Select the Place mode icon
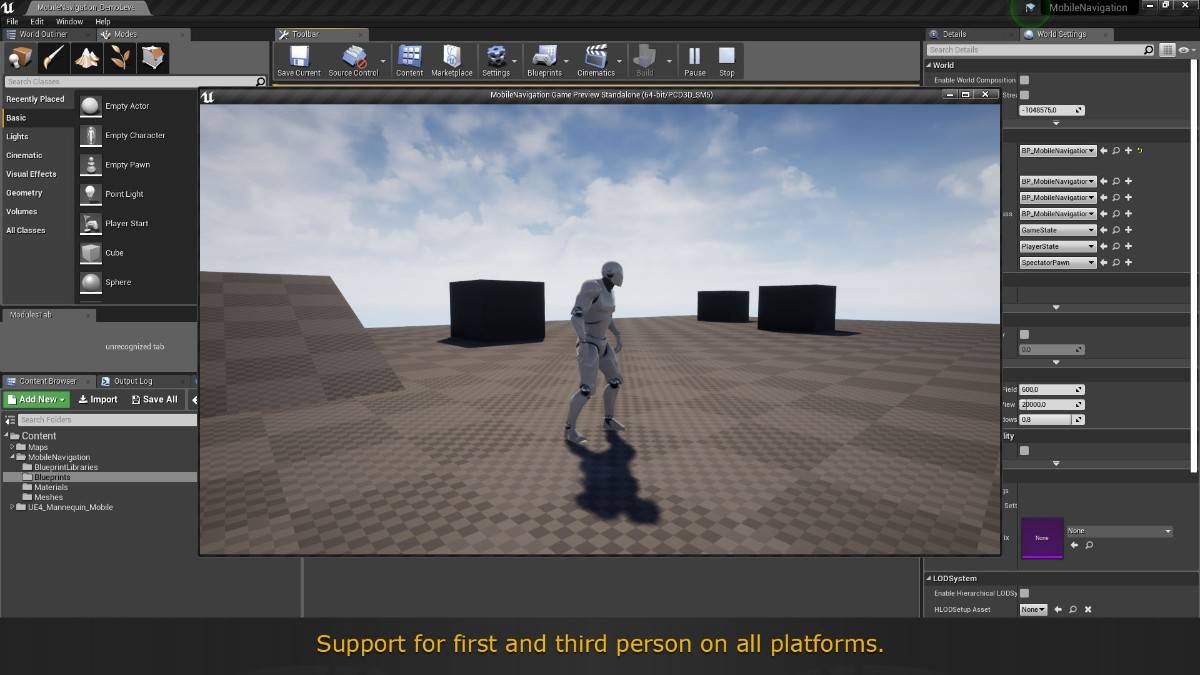Viewport: 1200px width, 675px height. click(22, 58)
